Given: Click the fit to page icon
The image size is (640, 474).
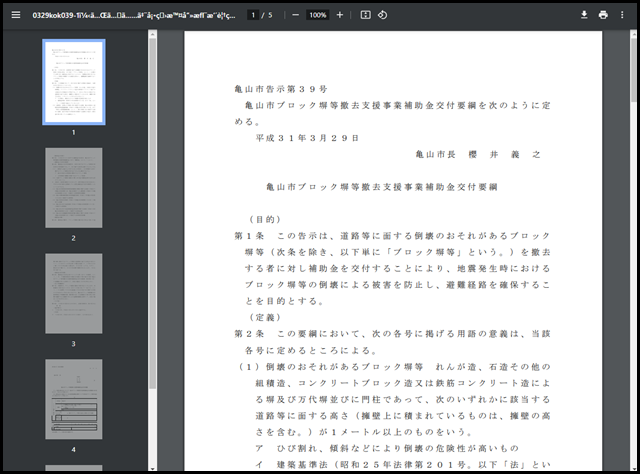Looking at the screenshot, I should tap(365, 15).
